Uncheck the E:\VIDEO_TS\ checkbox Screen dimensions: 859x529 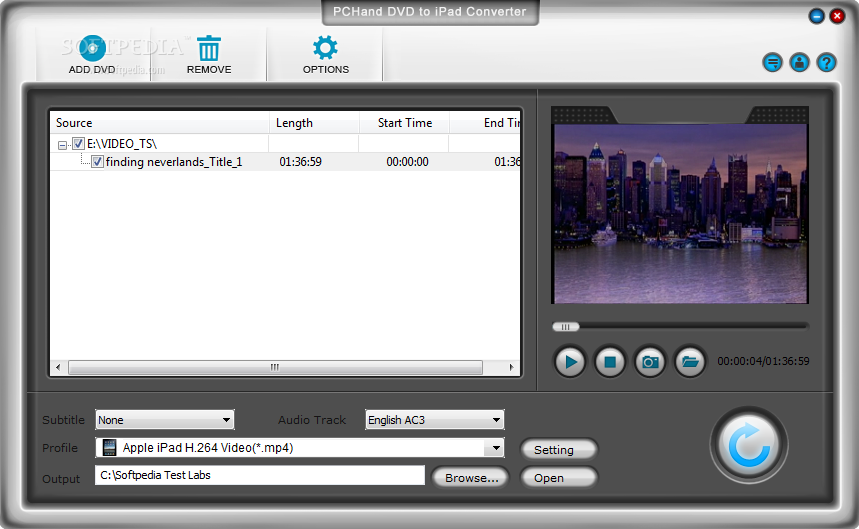point(78,143)
